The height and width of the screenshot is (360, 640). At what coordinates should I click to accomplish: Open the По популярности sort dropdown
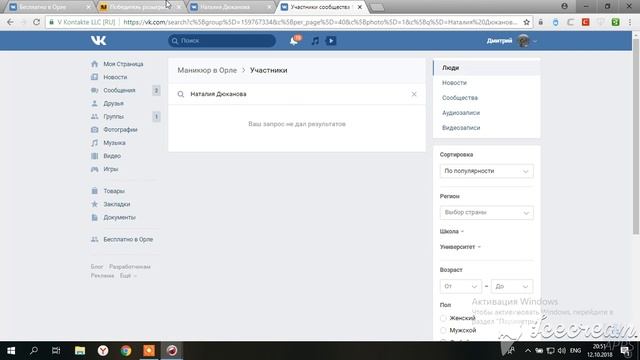487,171
